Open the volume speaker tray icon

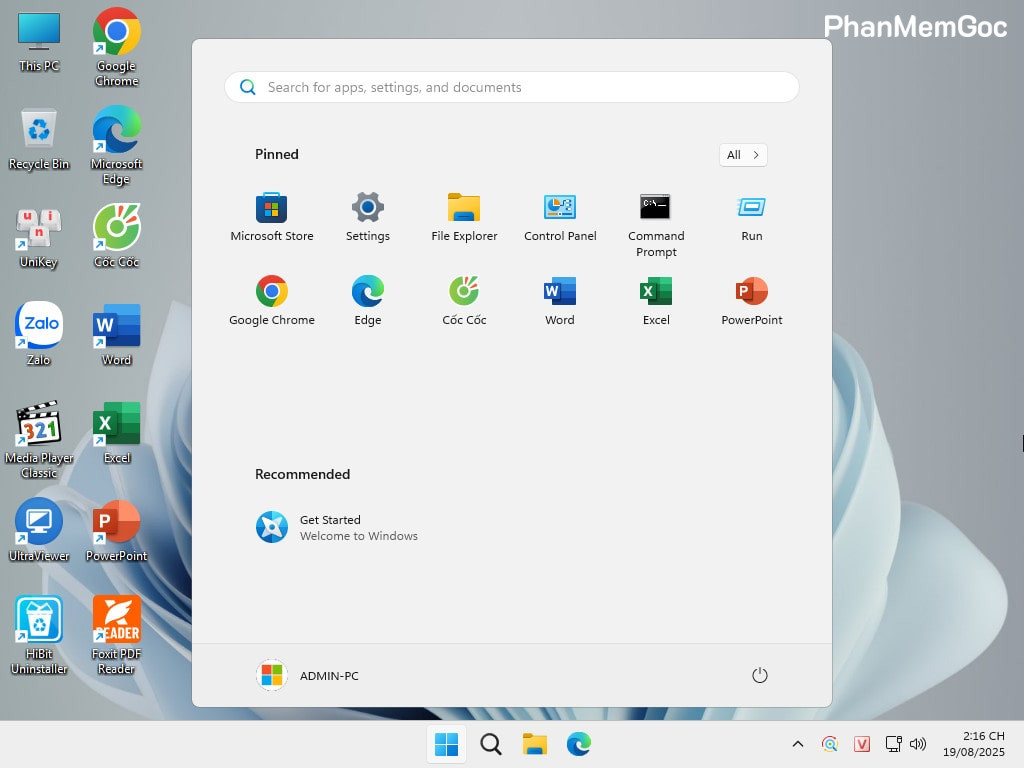(x=918, y=744)
